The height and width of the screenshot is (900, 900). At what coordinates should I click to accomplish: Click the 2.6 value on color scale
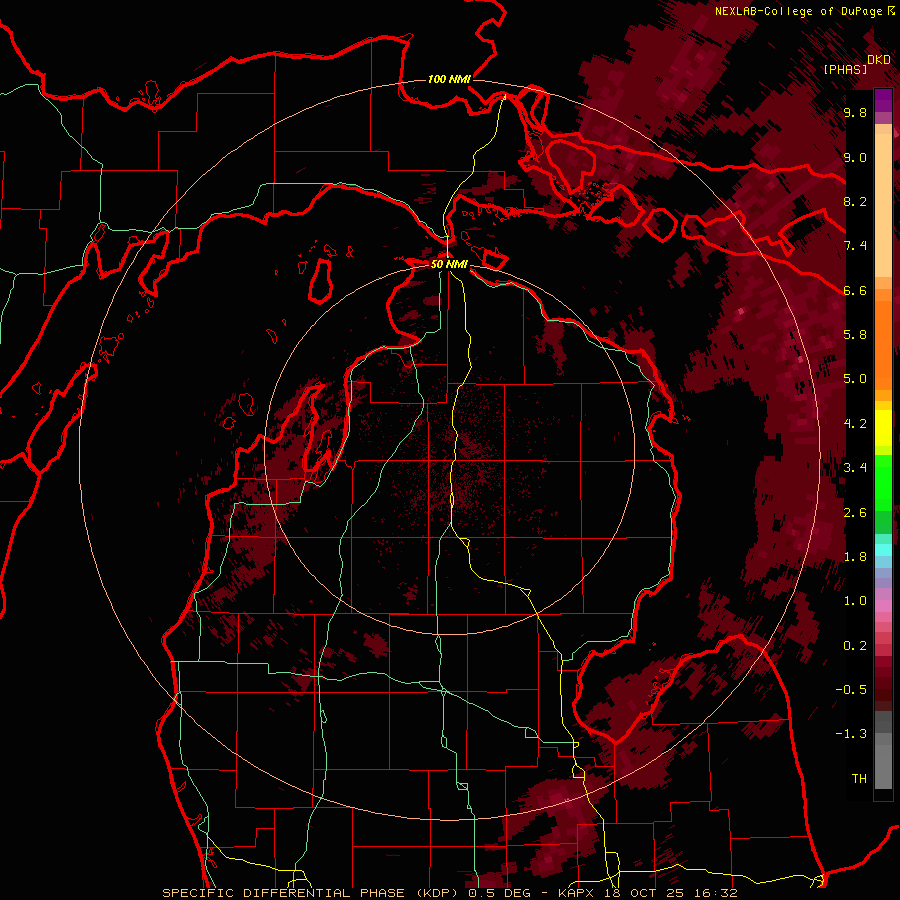coord(855,513)
